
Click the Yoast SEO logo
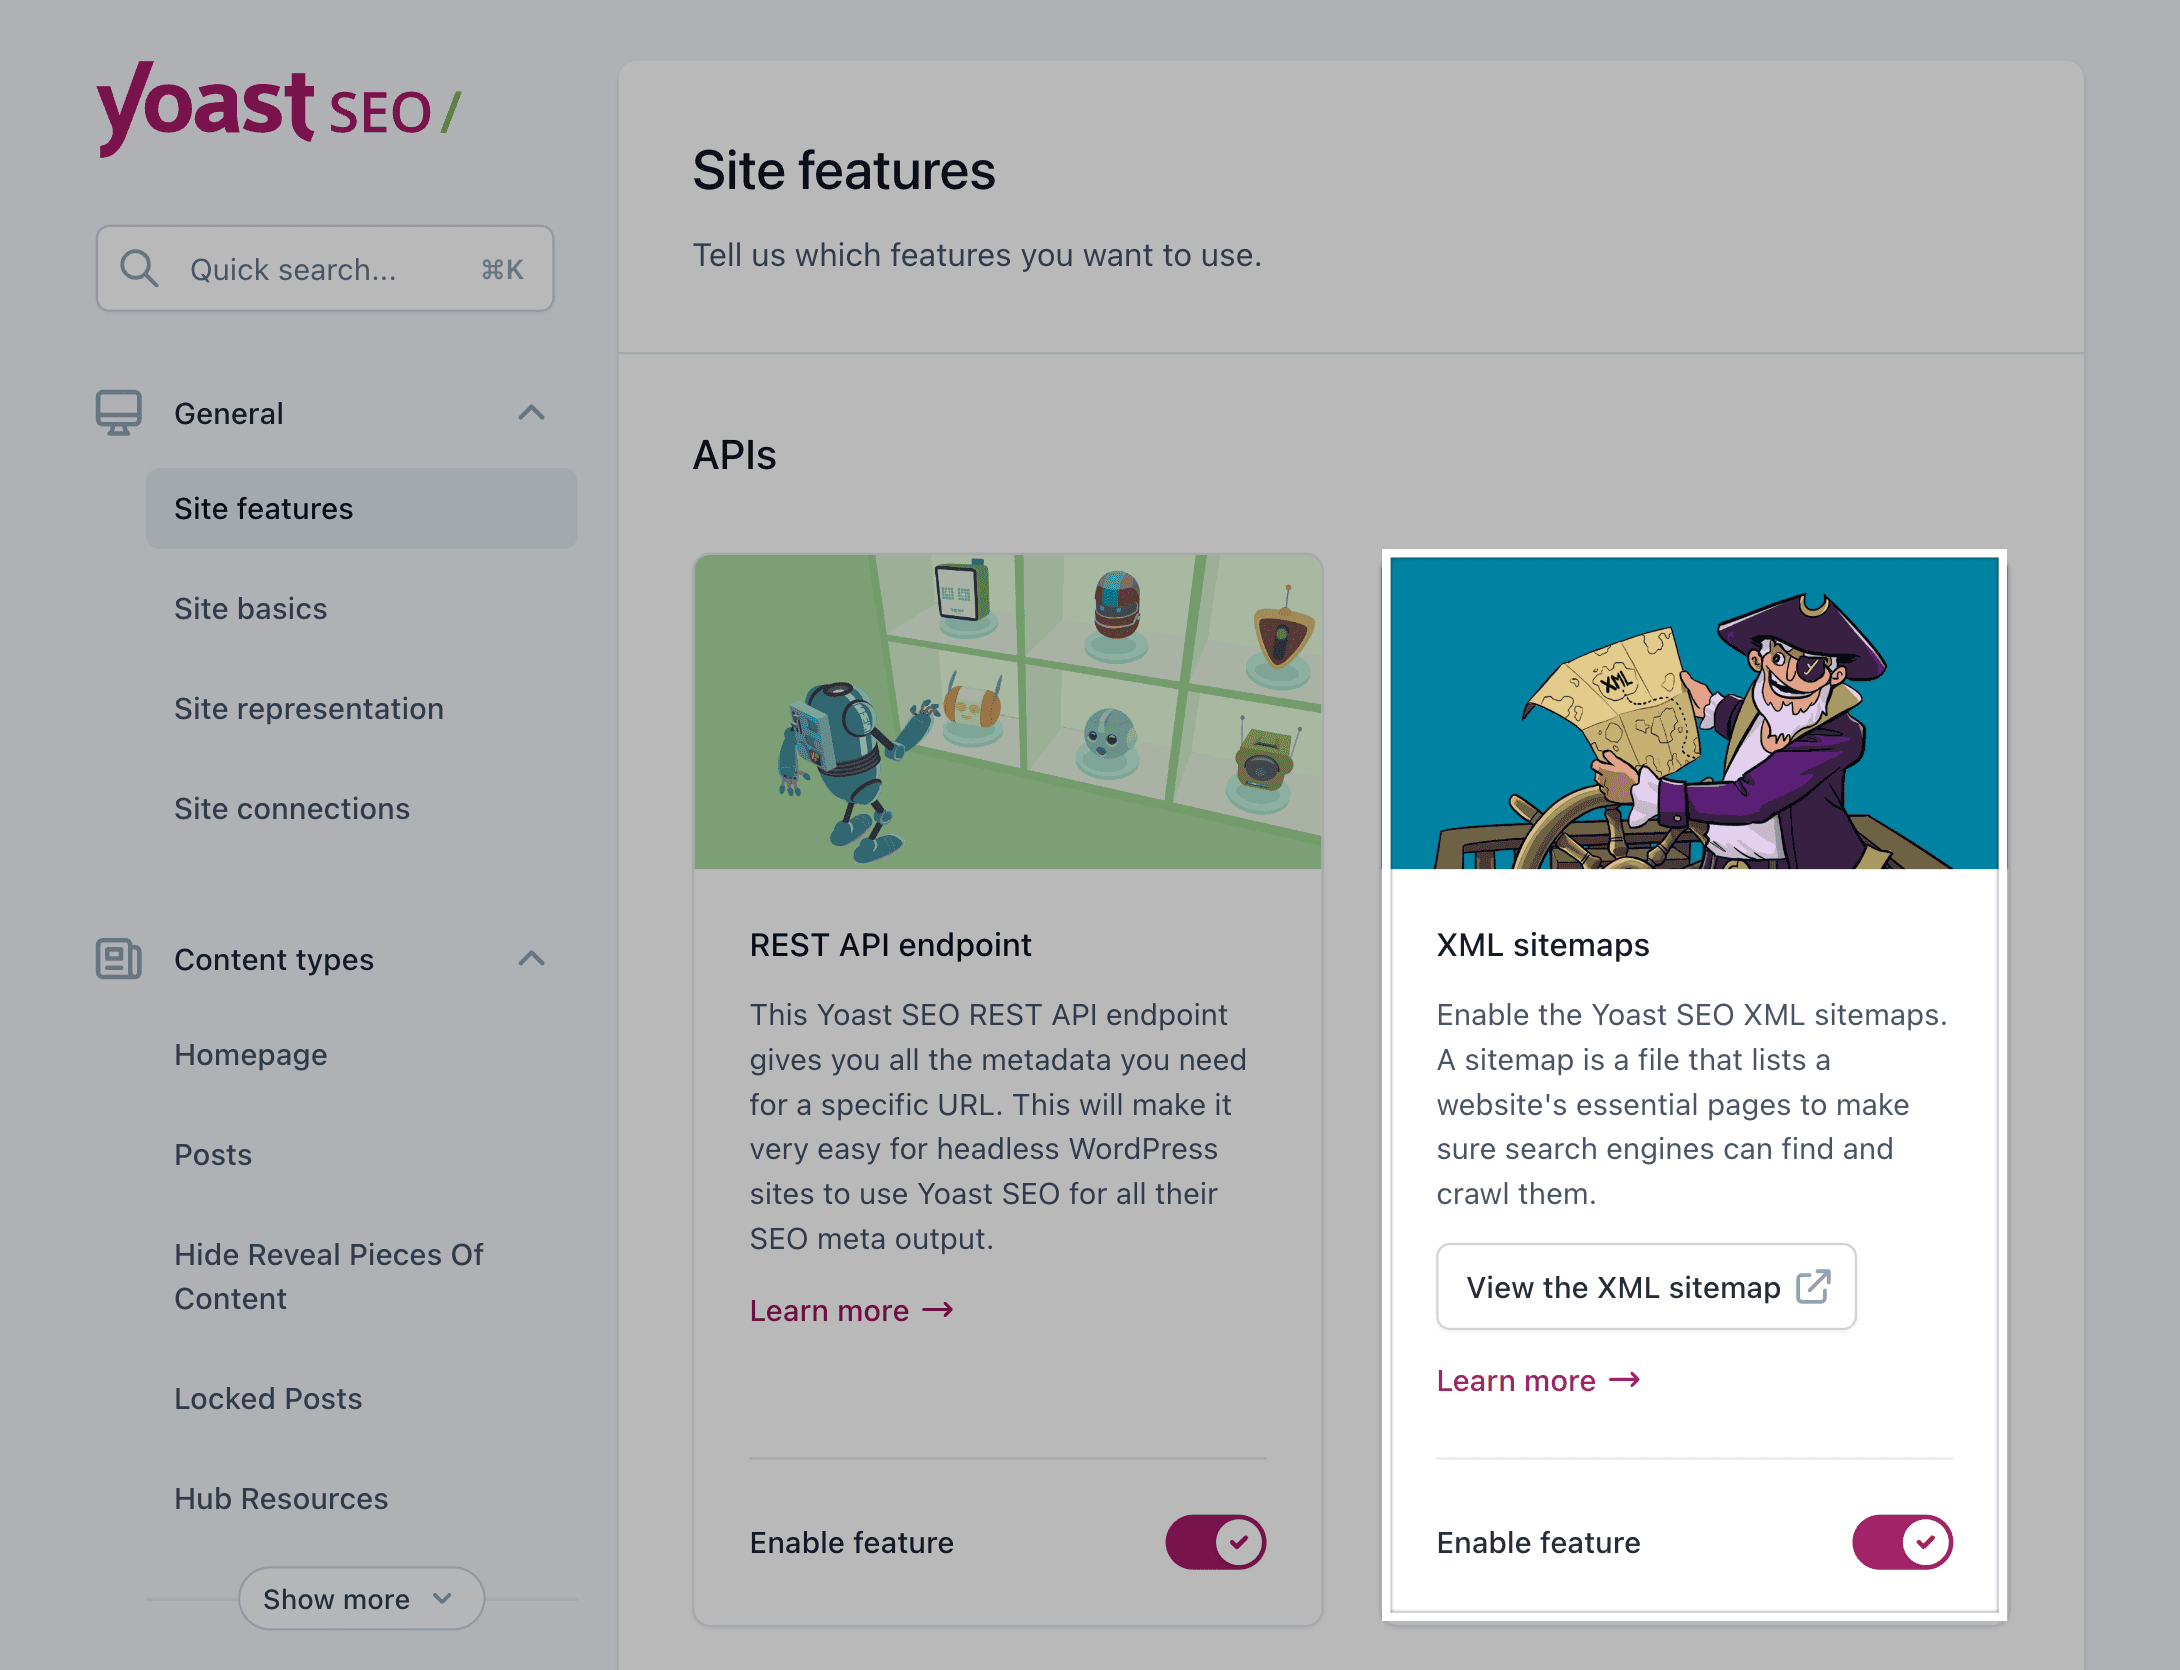click(278, 110)
